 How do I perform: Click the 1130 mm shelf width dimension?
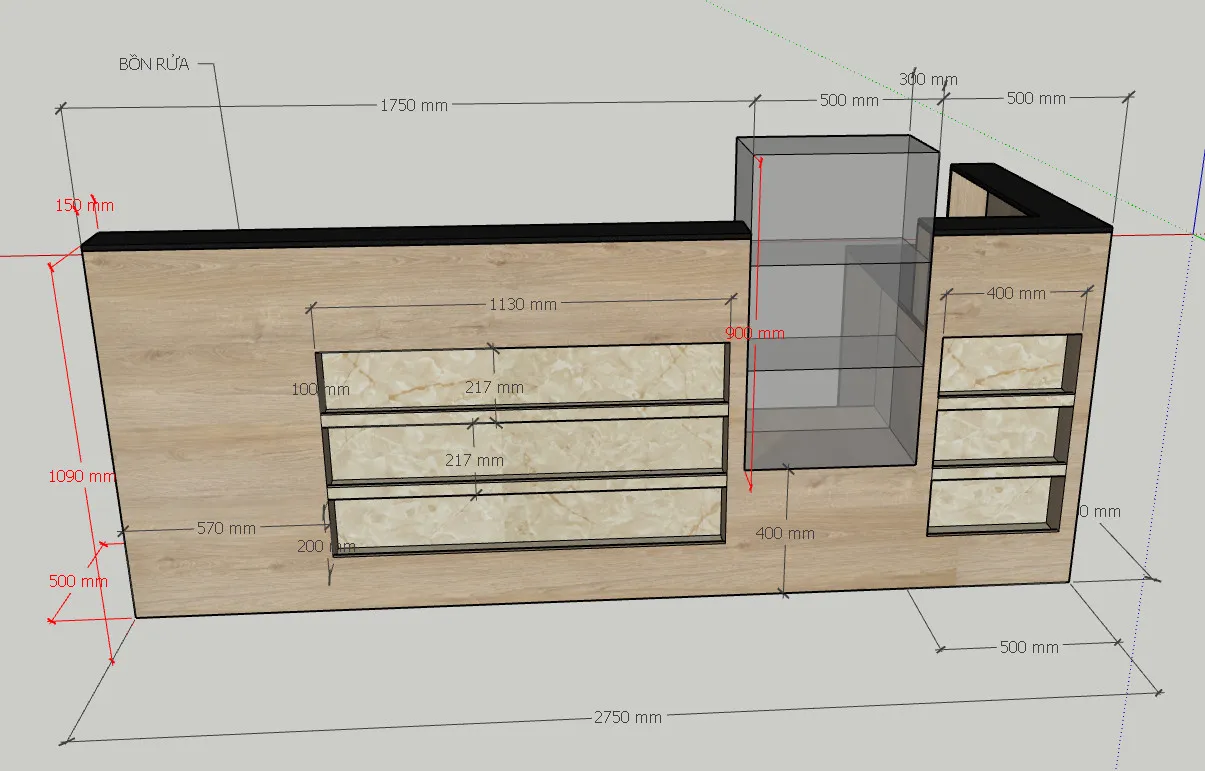coord(522,304)
